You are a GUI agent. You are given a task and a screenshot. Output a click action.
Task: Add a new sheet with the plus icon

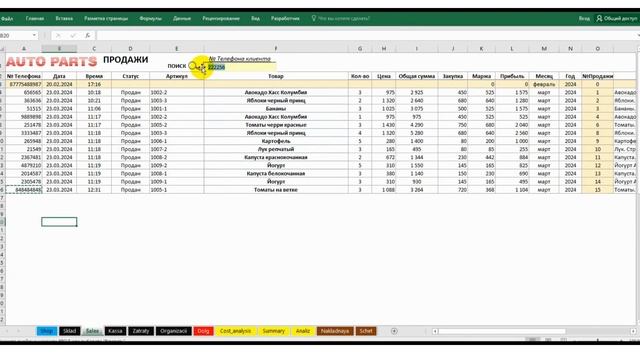point(394,331)
